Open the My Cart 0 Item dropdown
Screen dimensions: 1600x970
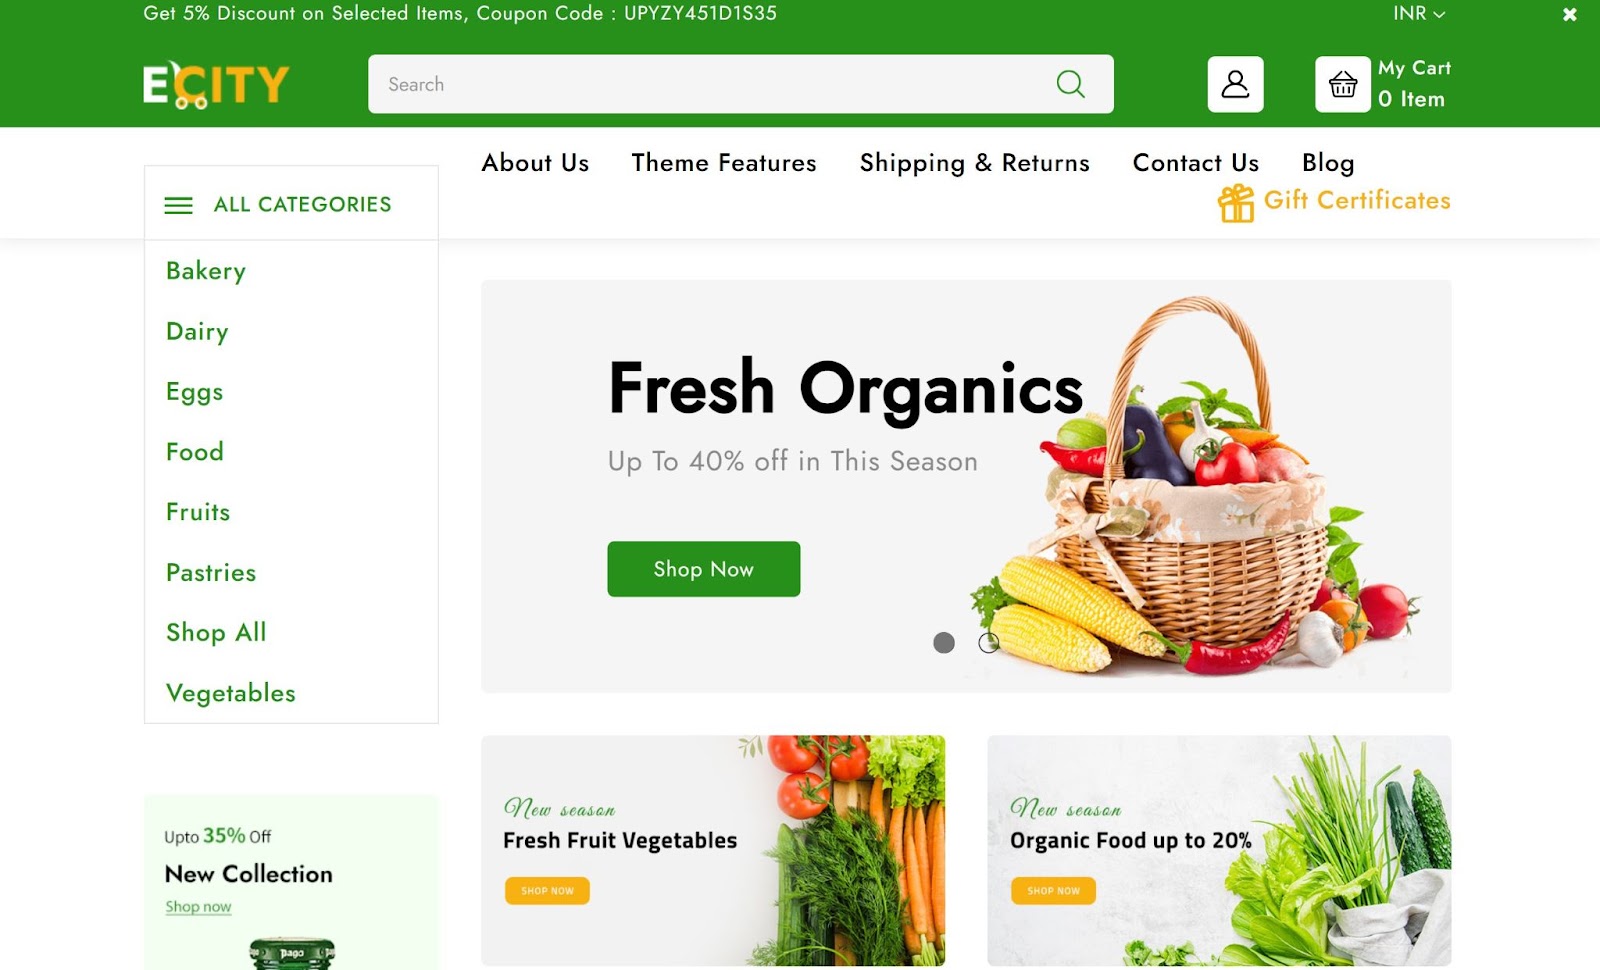[x=1414, y=83]
